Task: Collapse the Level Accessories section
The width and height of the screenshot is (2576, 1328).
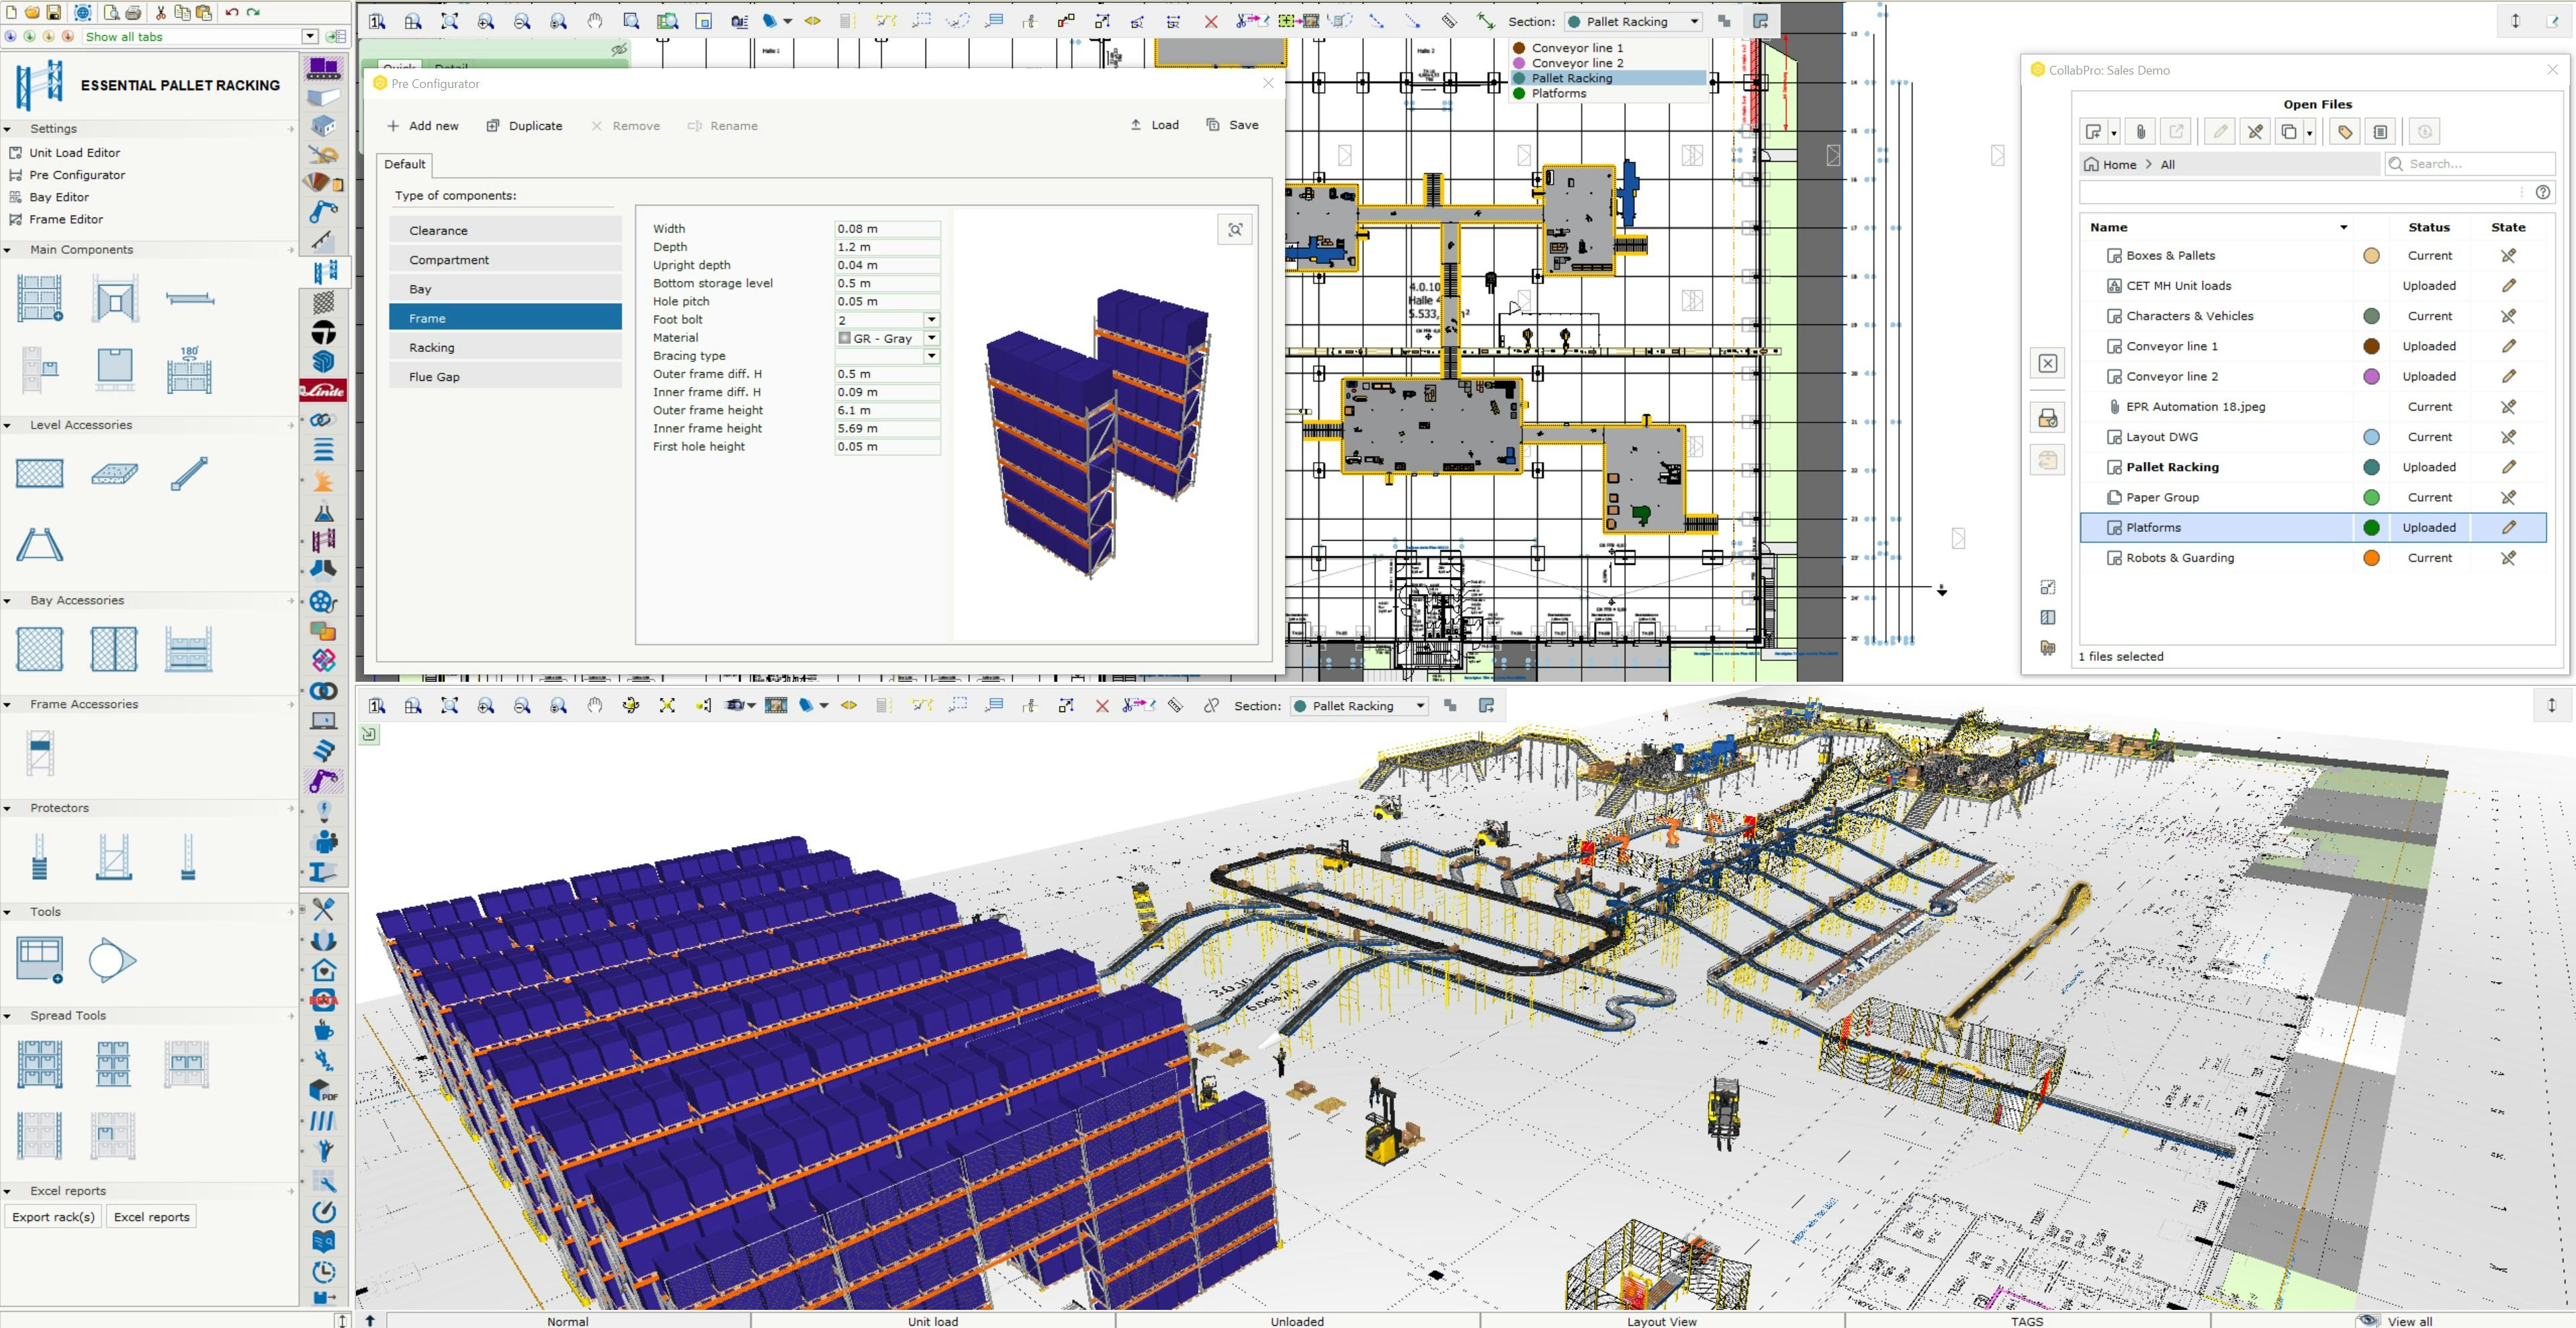Action: click(x=8, y=425)
